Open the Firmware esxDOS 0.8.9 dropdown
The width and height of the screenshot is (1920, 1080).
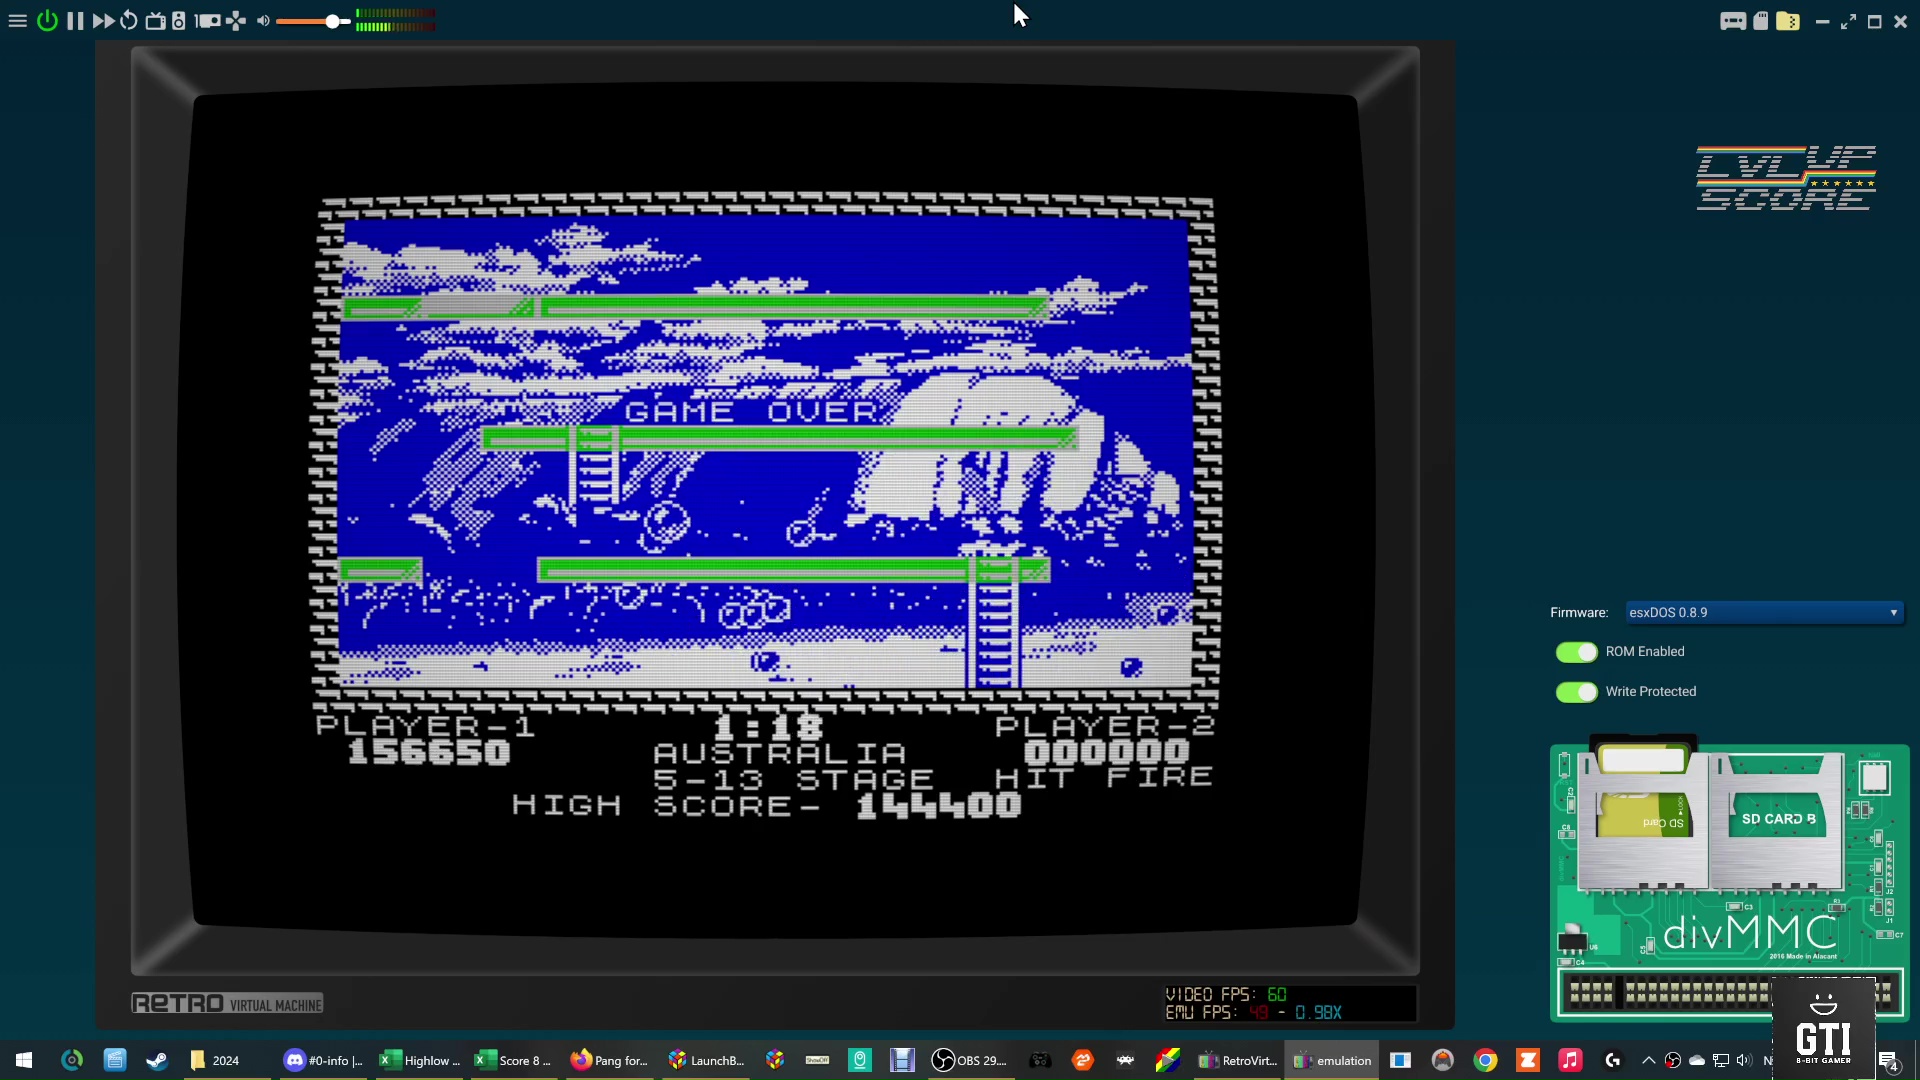click(1764, 613)
